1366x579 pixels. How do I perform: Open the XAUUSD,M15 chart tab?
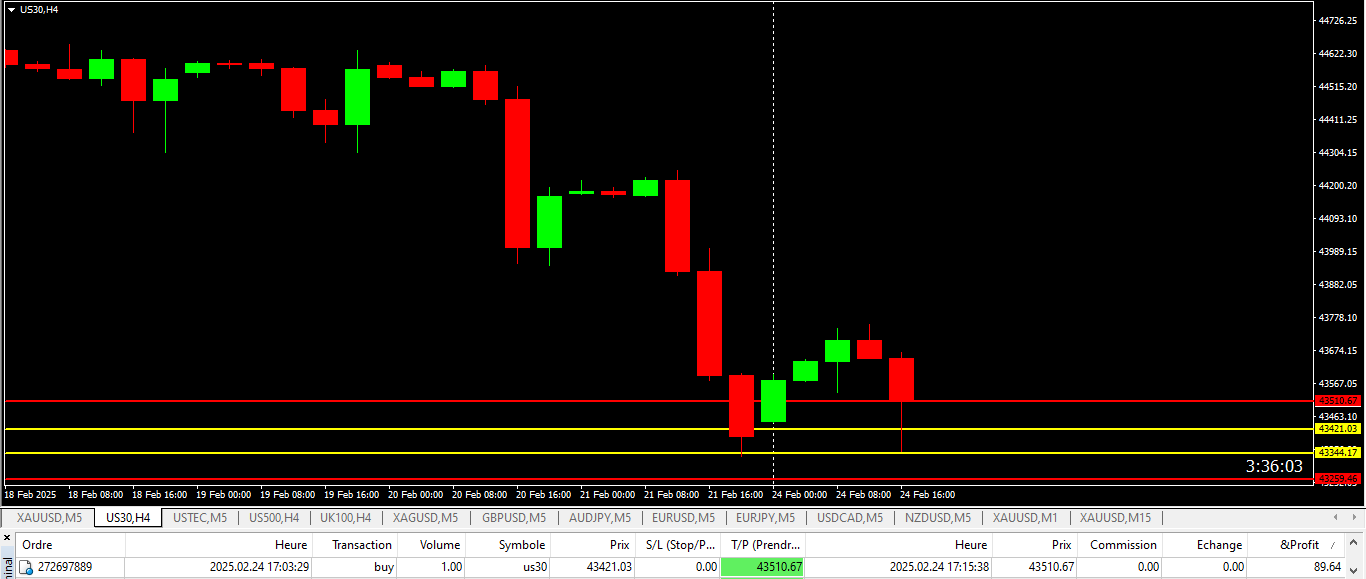[x=1115, y=517]
